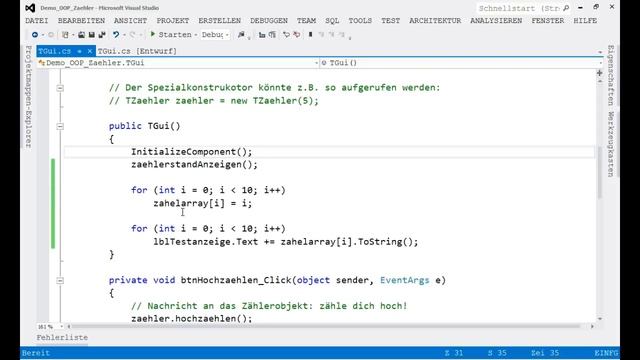The image size is (640, 360).
Task: Open the DEBUGGEN menu
Action: point(269,20)
